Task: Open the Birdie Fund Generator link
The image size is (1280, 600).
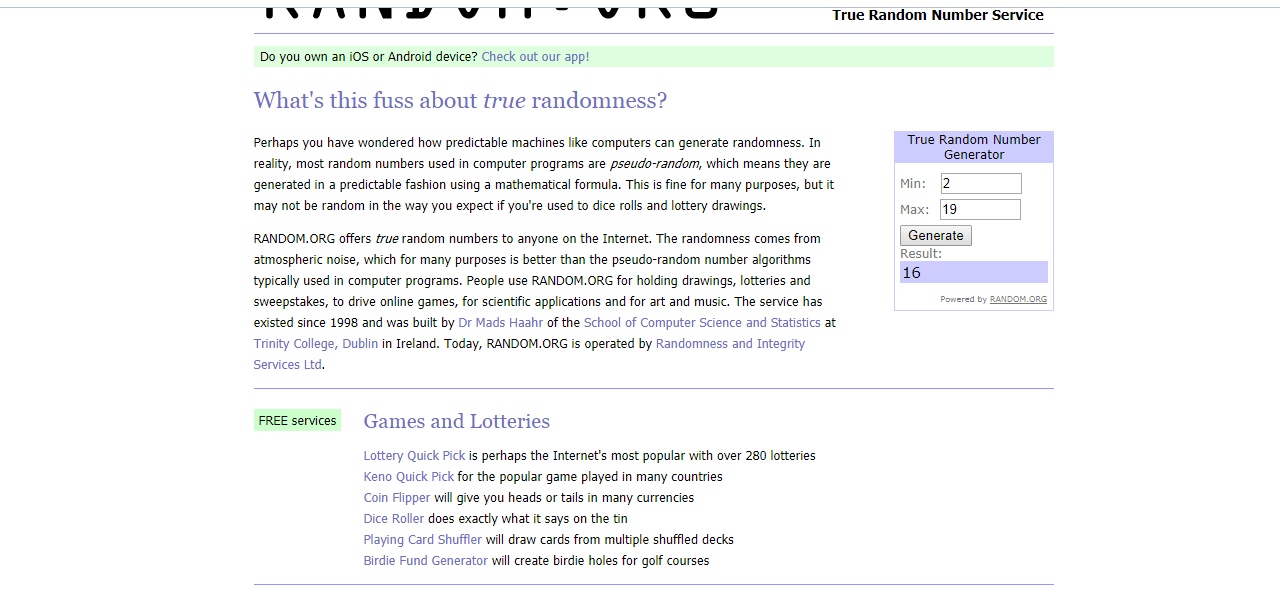Action: tap(426, 561)
